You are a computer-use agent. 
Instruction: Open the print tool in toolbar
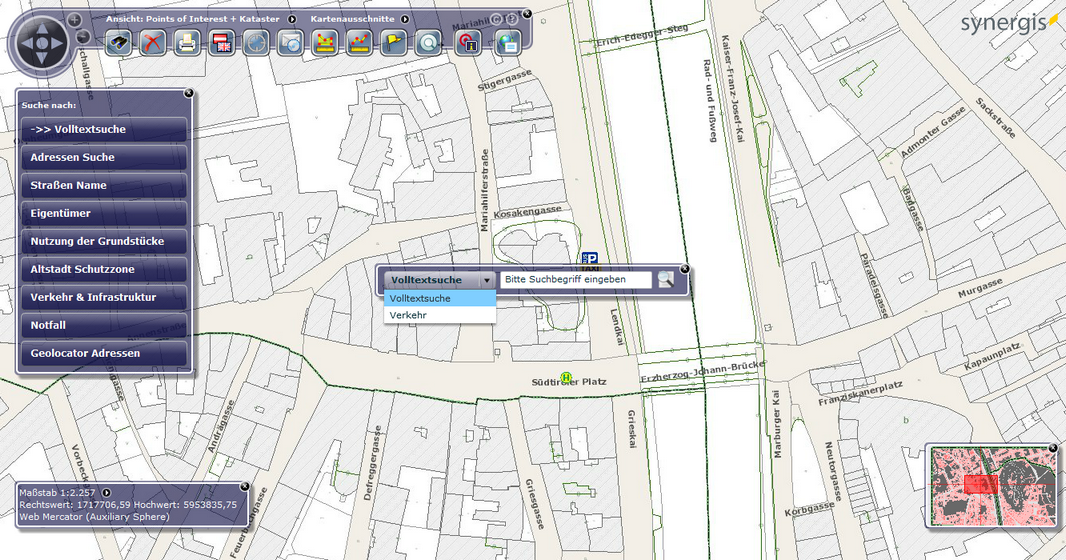click(187, 43)
